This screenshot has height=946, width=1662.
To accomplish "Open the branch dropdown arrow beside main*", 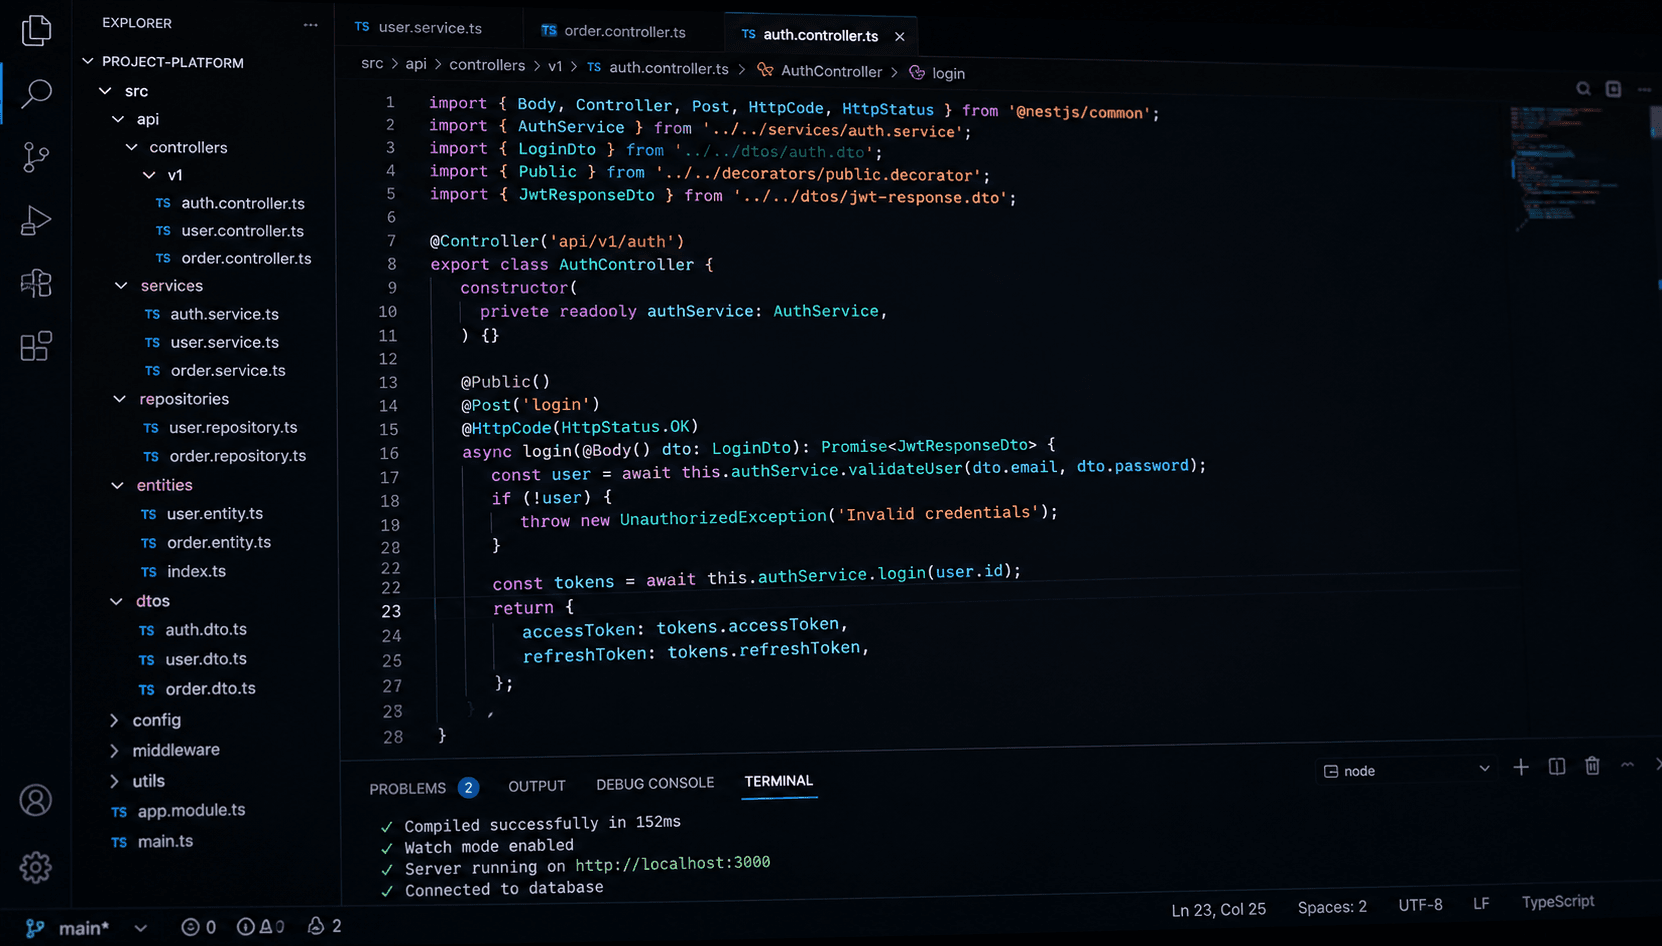I will pyautogui.click(x=141, y=928).
